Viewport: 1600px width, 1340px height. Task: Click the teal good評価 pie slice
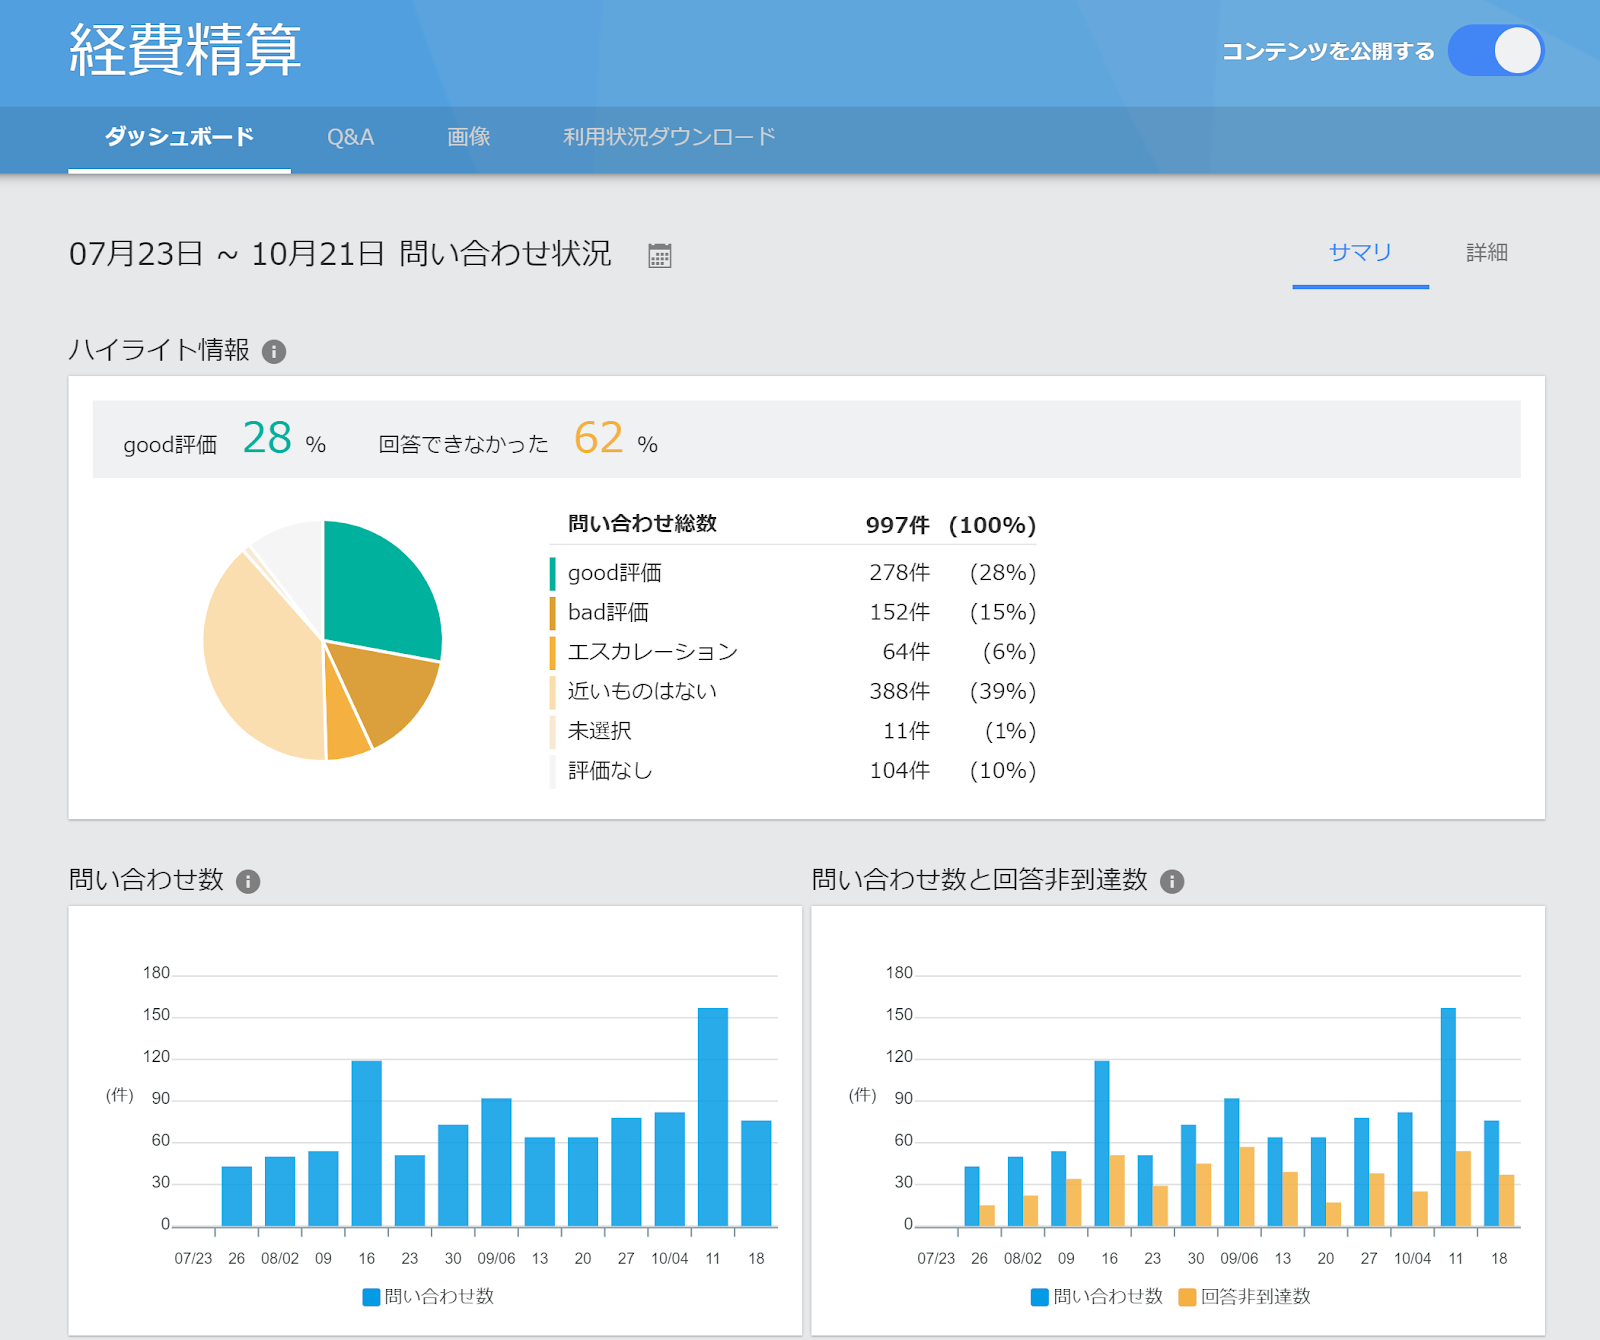point(380,590)
